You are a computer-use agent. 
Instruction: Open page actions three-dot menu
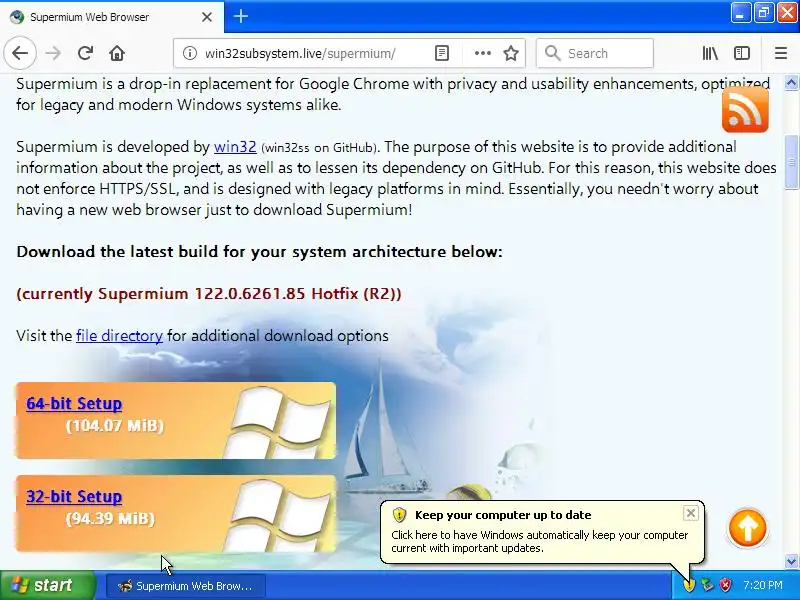[482, 53]
